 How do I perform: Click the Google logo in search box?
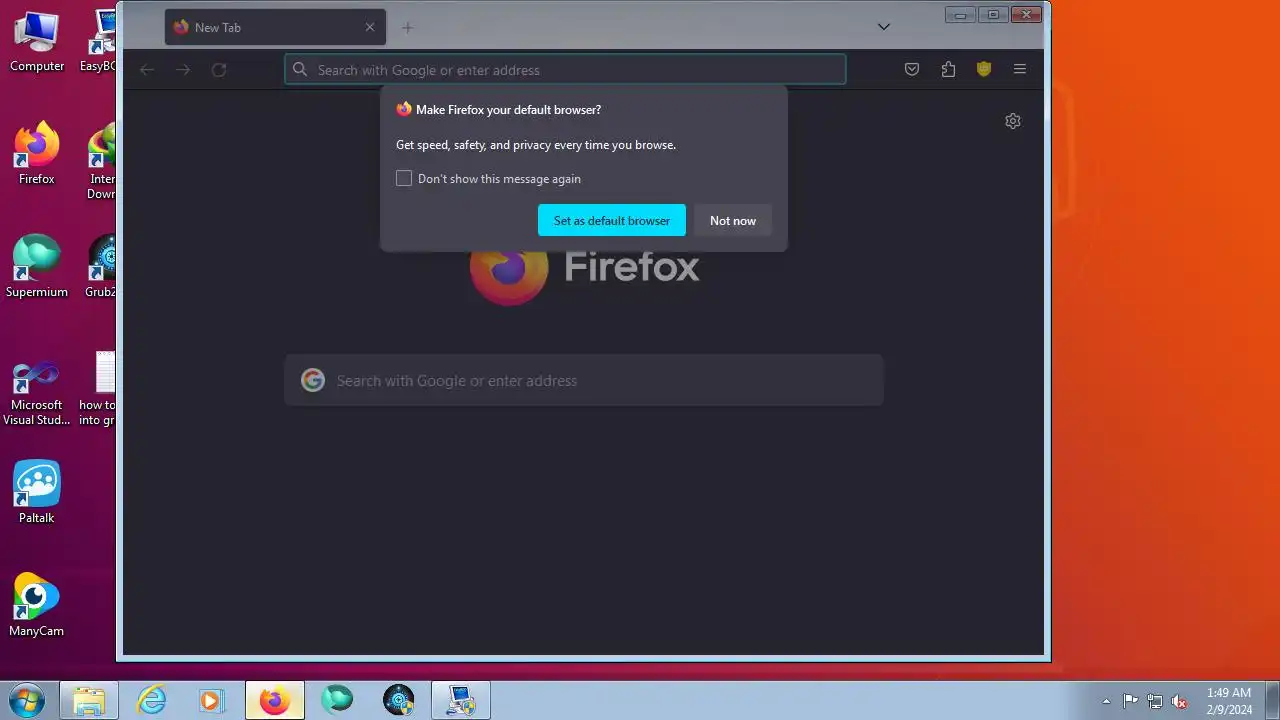(313, 380)
